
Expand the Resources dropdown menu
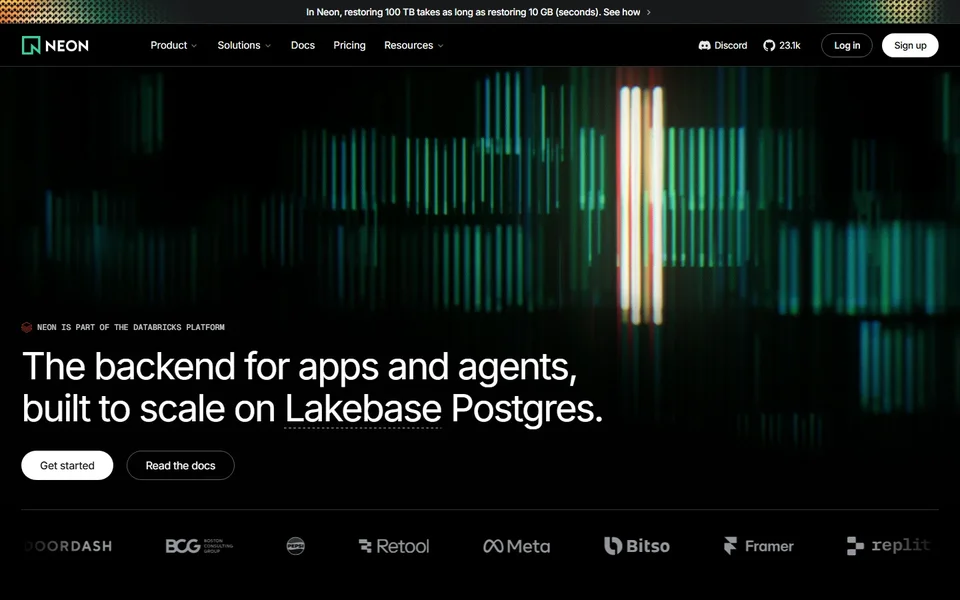coord(413,45)
